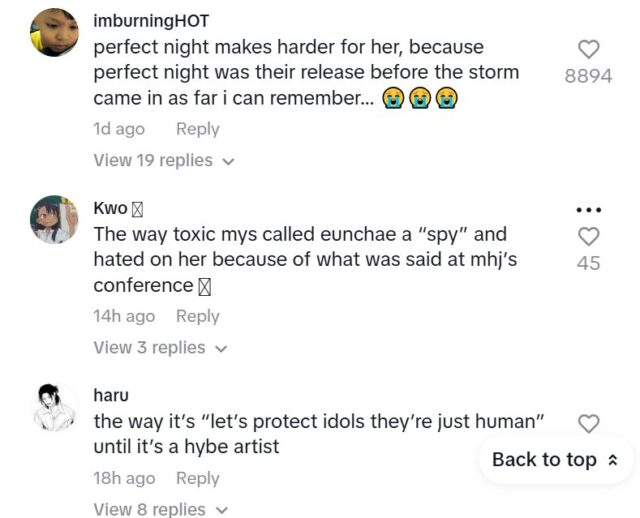Expand View 19 replies

click(163, 160)
